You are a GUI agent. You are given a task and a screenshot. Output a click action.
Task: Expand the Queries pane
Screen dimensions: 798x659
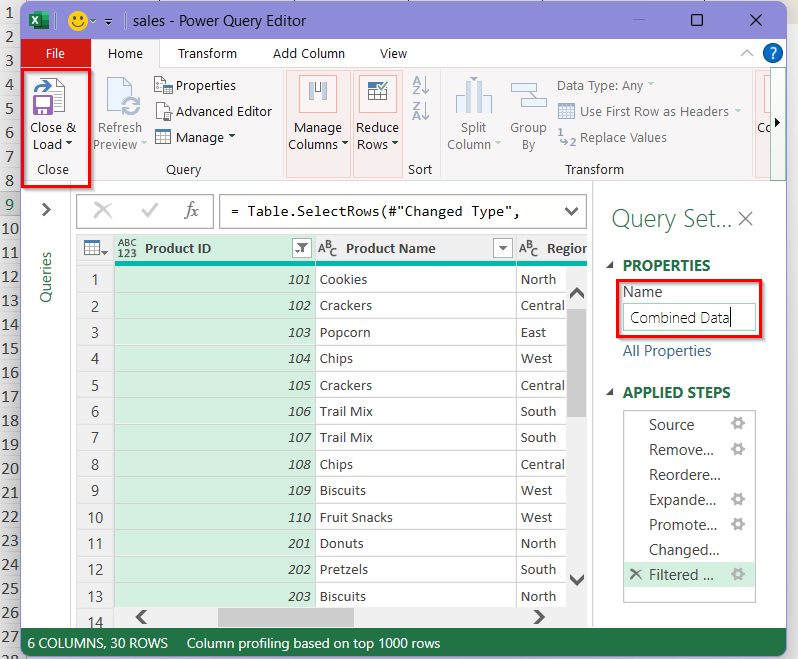[x=46, y=210]
